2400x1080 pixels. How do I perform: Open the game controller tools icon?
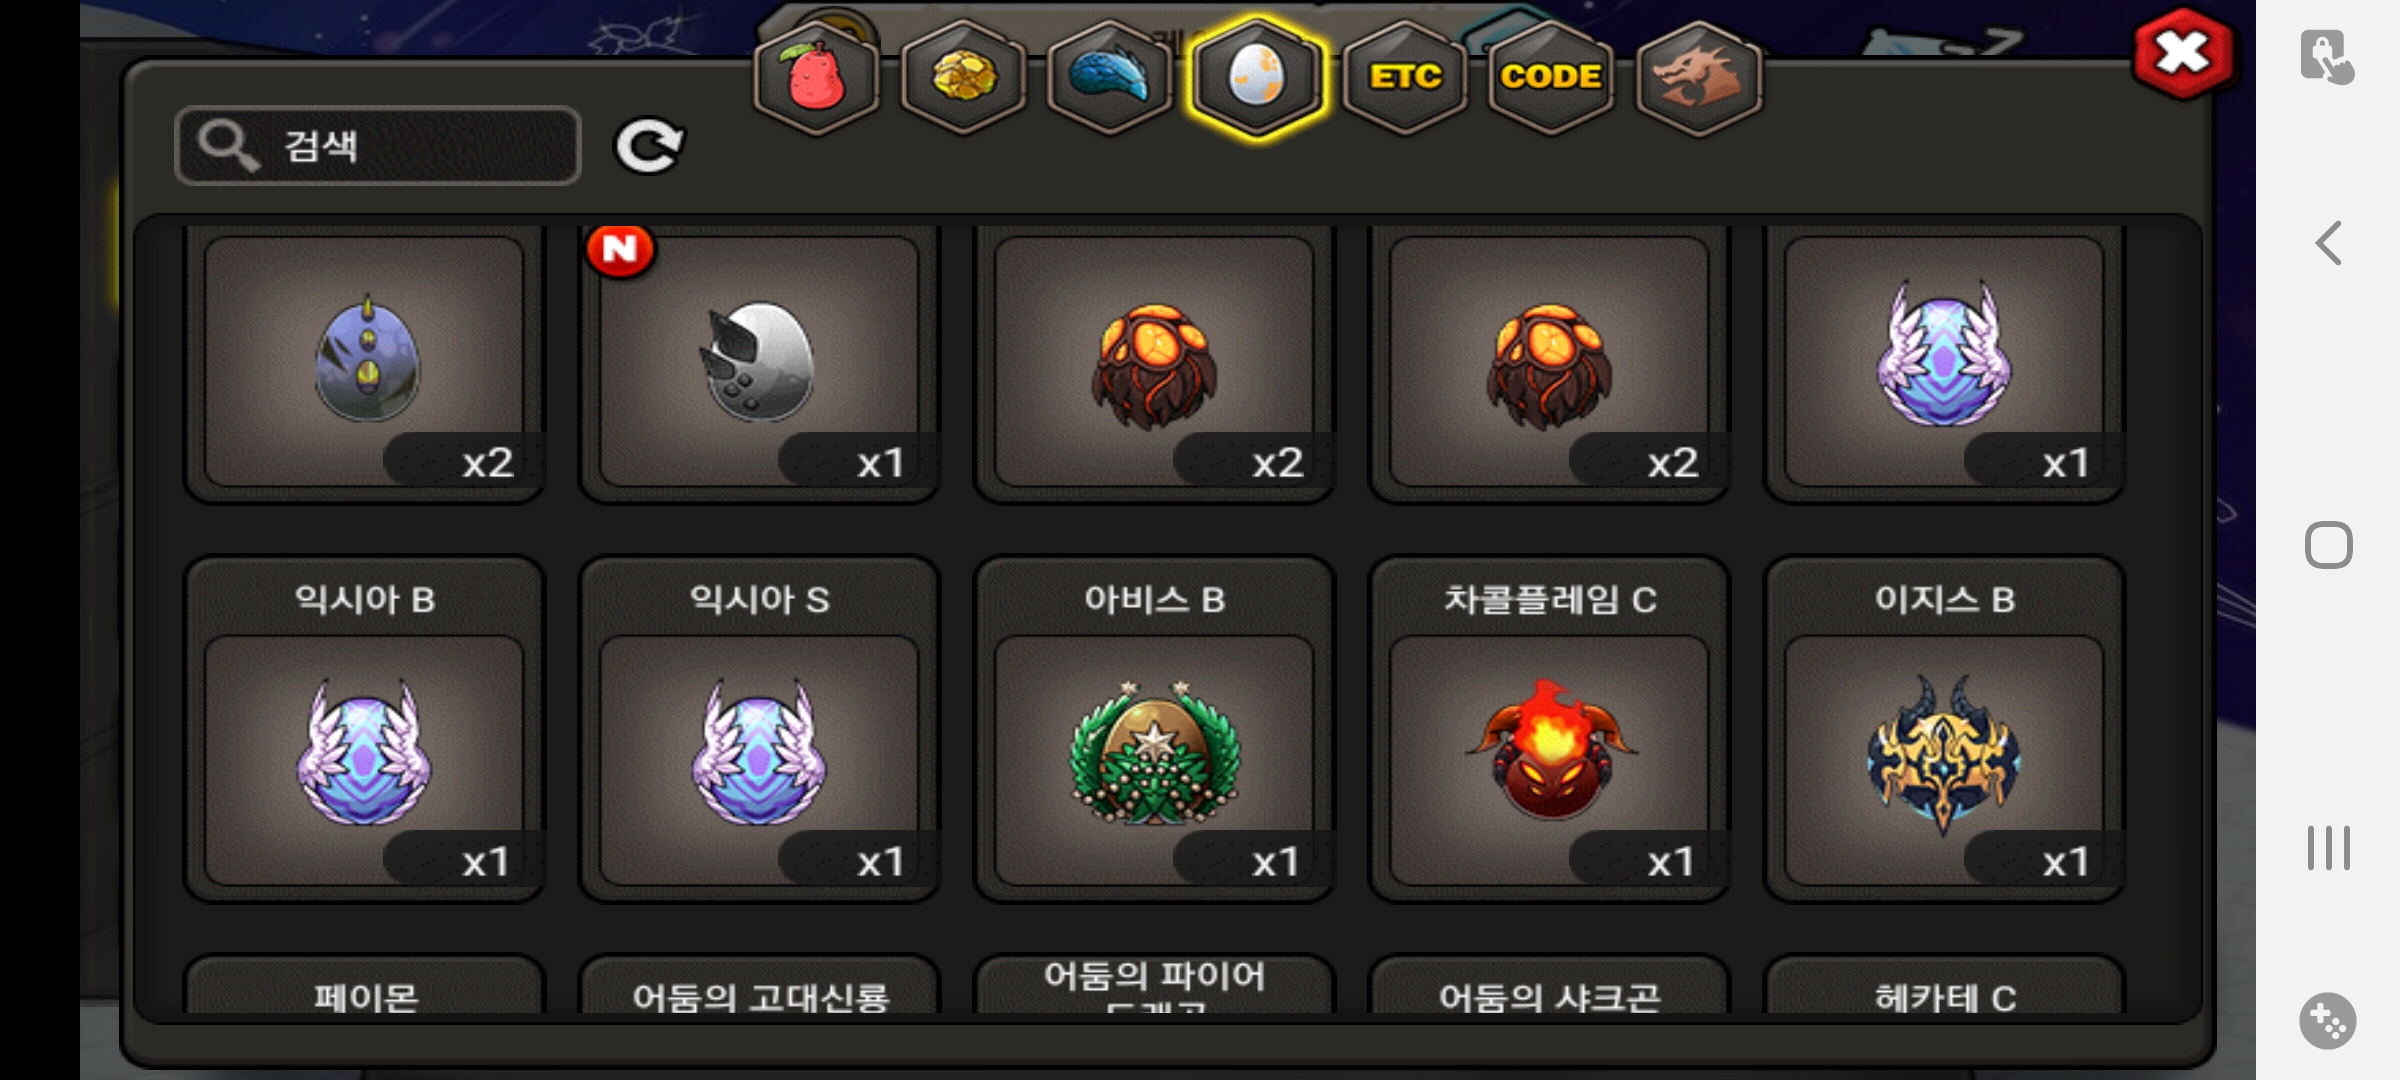tap(2328, 1021)
